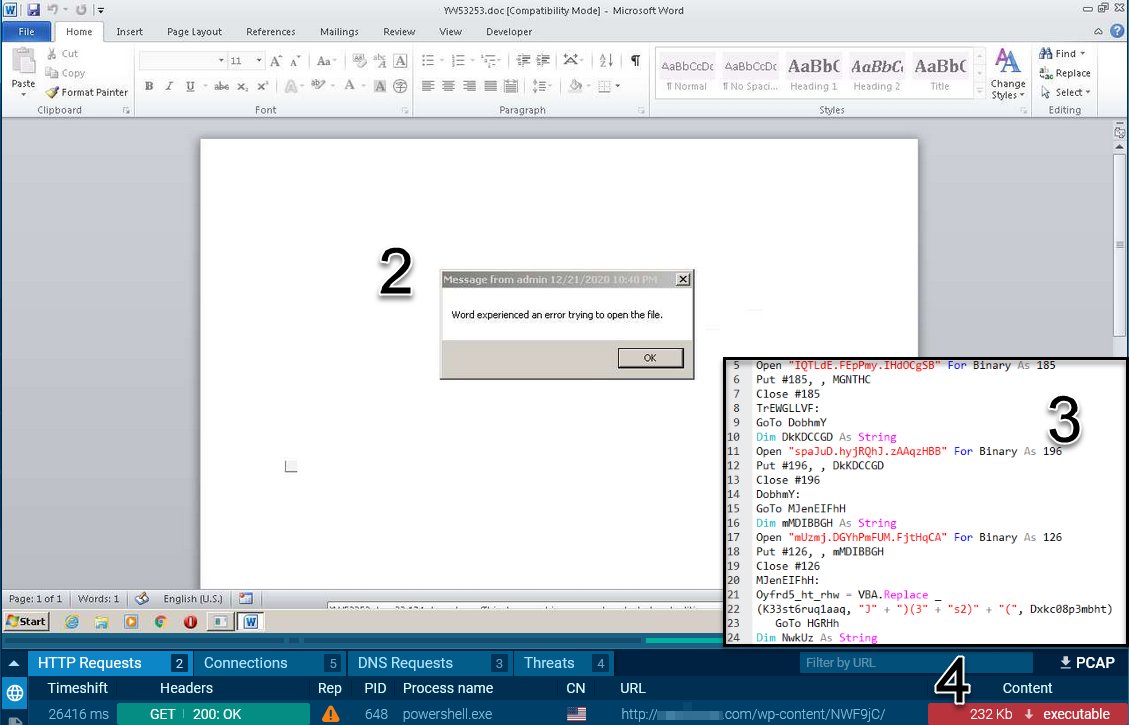
Task: Click the Copy command
Action: pos(65,73)
